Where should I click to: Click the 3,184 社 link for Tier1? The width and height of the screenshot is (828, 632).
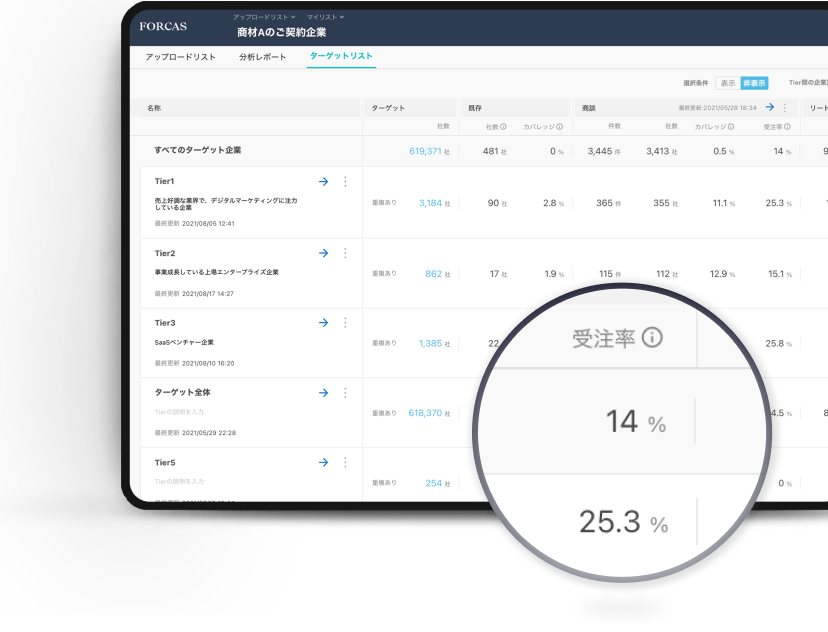point(434,203)
